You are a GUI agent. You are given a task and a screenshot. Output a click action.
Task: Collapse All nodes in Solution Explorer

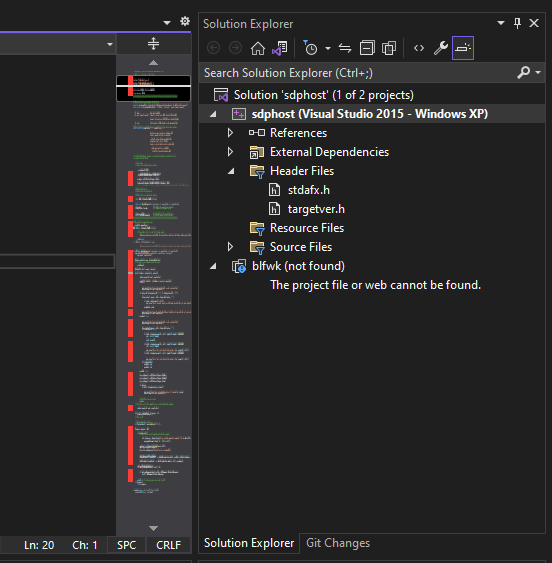pyautogui.click(x=367, y=48)
